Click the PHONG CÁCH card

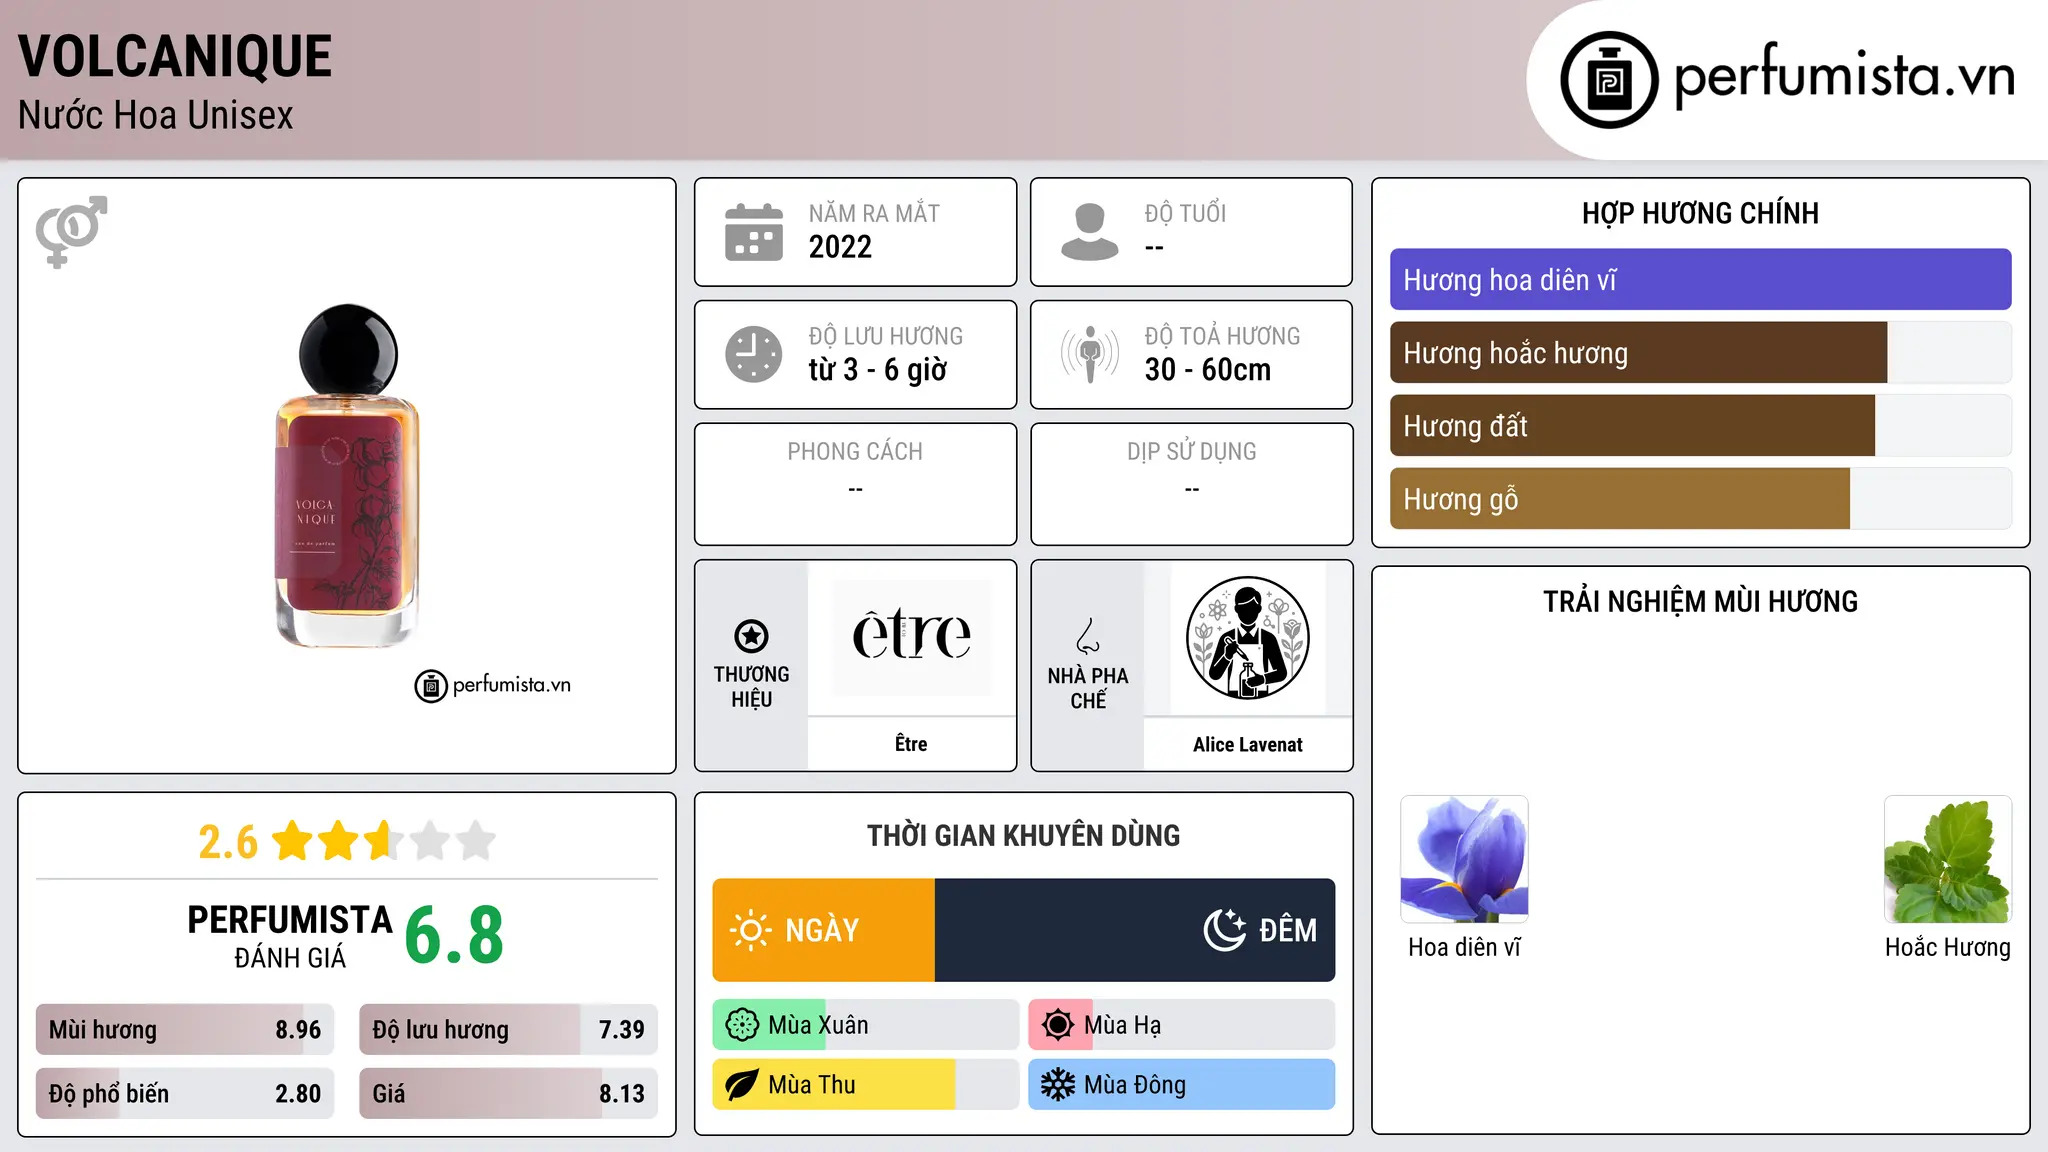point(855,484)
